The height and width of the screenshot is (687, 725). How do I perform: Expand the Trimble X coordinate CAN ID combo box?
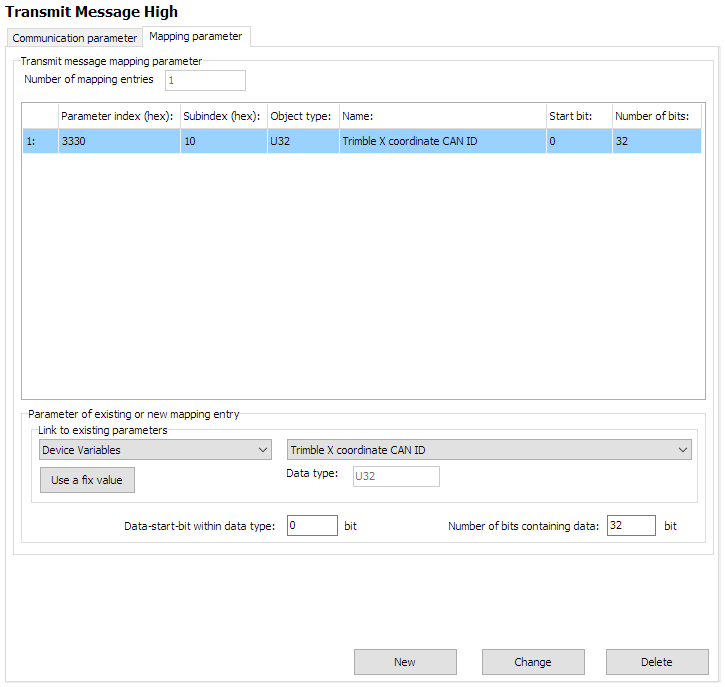tap(489, 450)
